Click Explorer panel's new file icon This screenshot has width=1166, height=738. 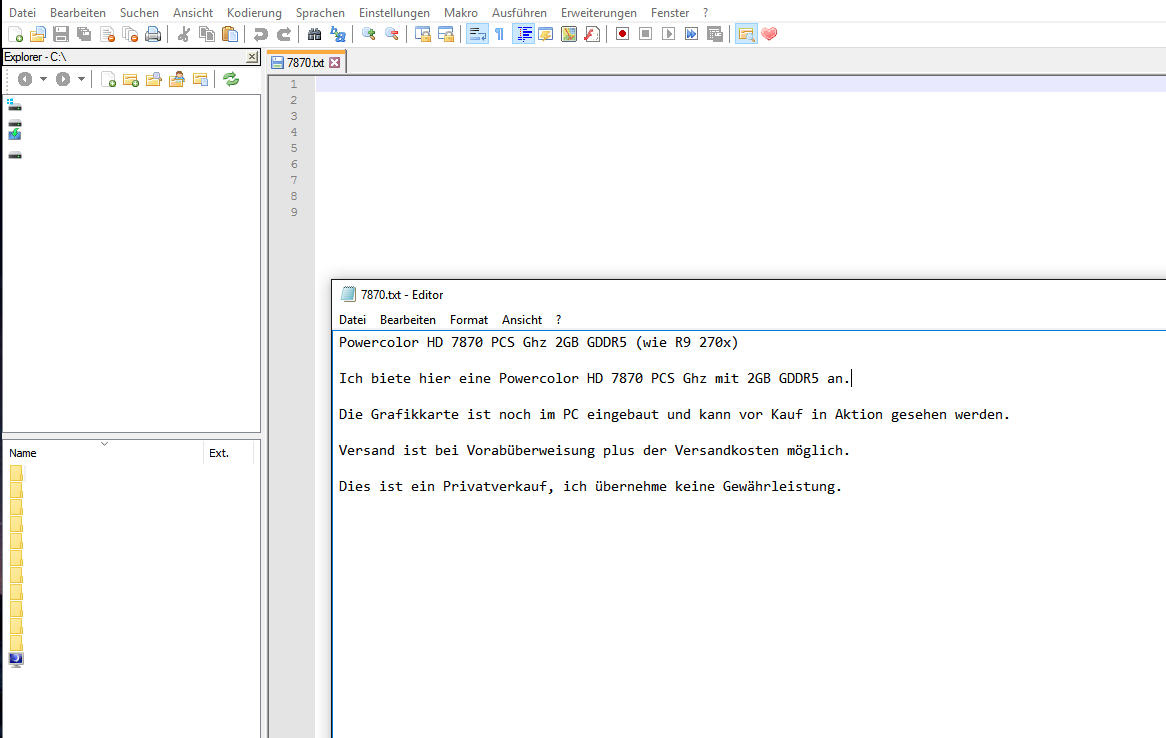click(109, 80)
